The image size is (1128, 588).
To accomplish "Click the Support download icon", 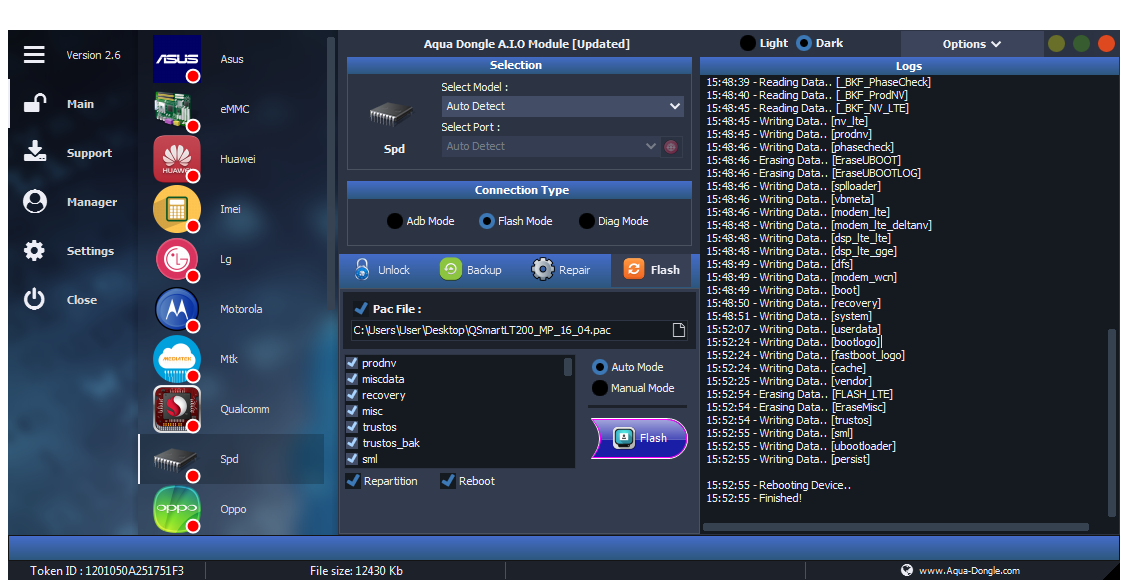I will pyautogui.click(x=35, y=152).
